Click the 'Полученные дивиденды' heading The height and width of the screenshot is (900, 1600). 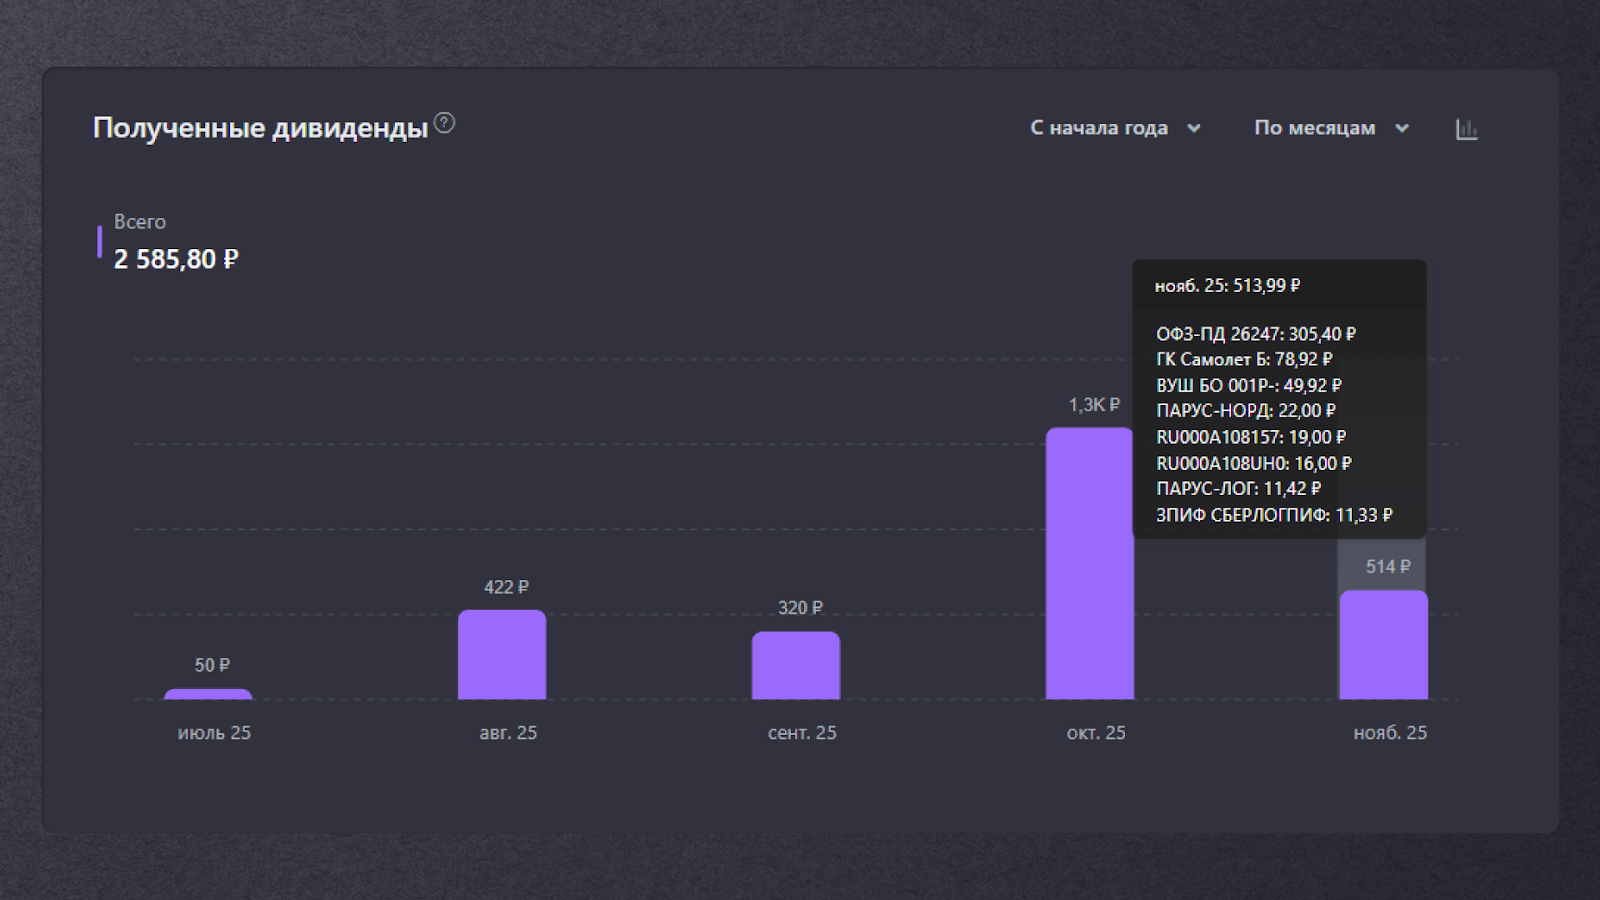[x=260, y=128]
